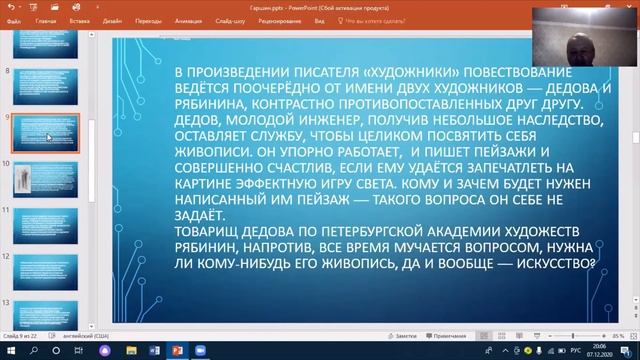Toggle the Примечания comments pane button
The image size is (640, 360).
[446, 336]
